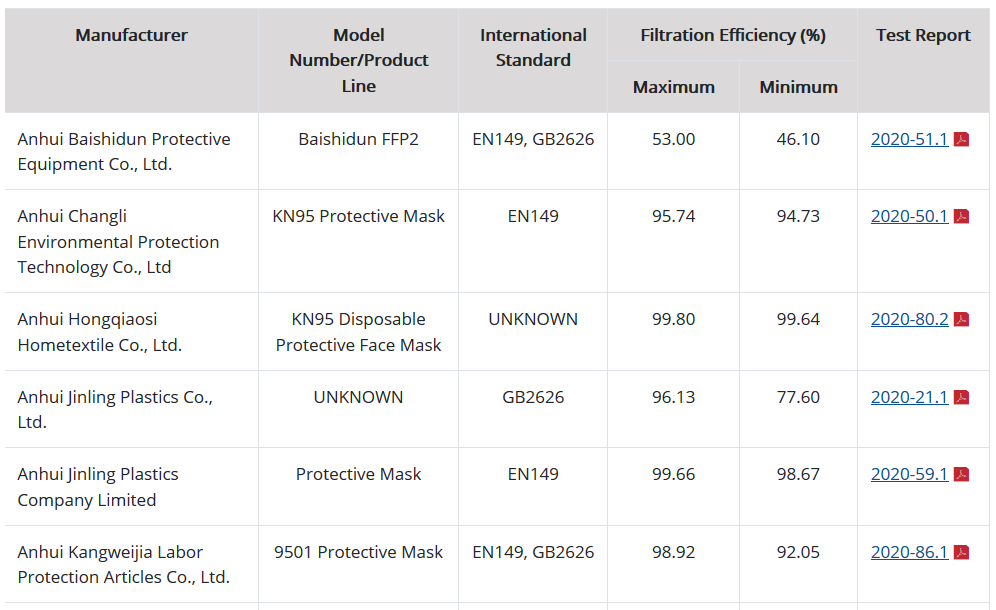Click the PDF icon beside report 2020-21.1
Viewport: 996px width, 610px height.
click(x=962, y=398)
